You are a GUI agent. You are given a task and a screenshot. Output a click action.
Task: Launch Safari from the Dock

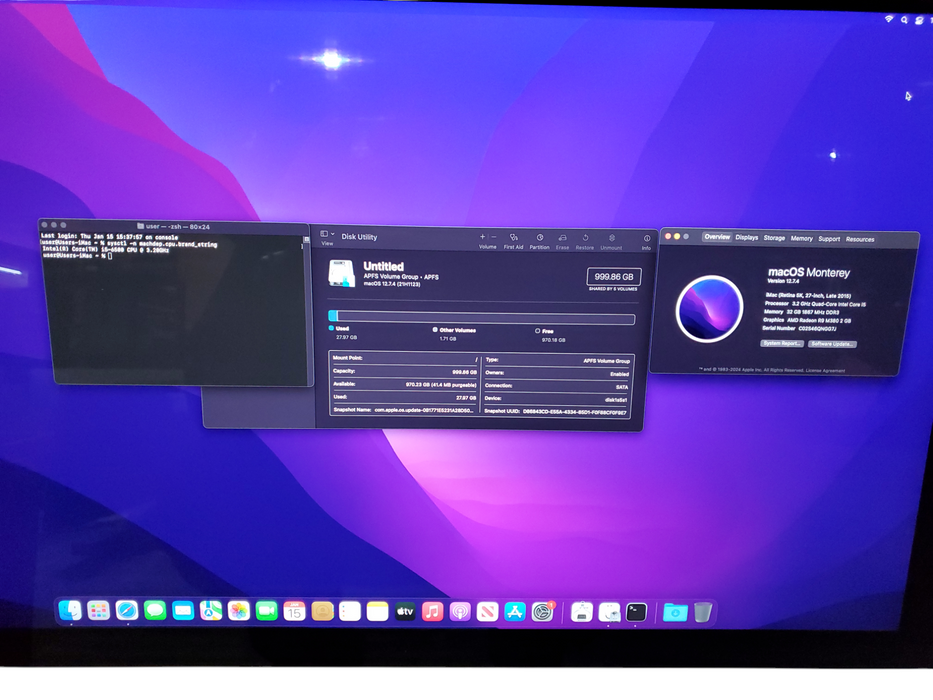127,610
